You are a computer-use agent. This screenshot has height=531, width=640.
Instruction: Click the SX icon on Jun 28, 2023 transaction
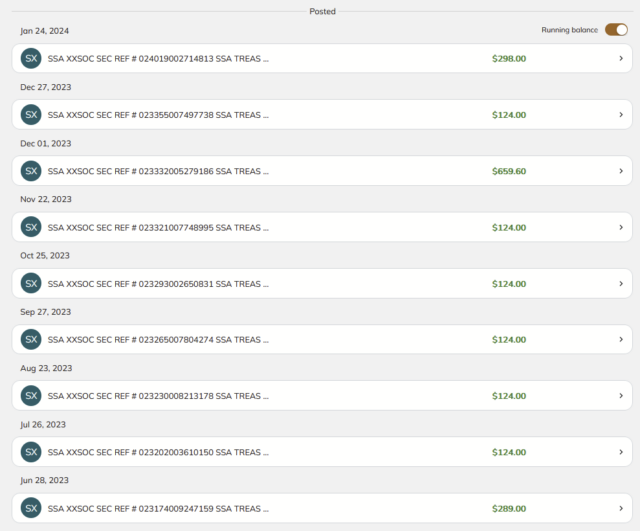(31, 508)
